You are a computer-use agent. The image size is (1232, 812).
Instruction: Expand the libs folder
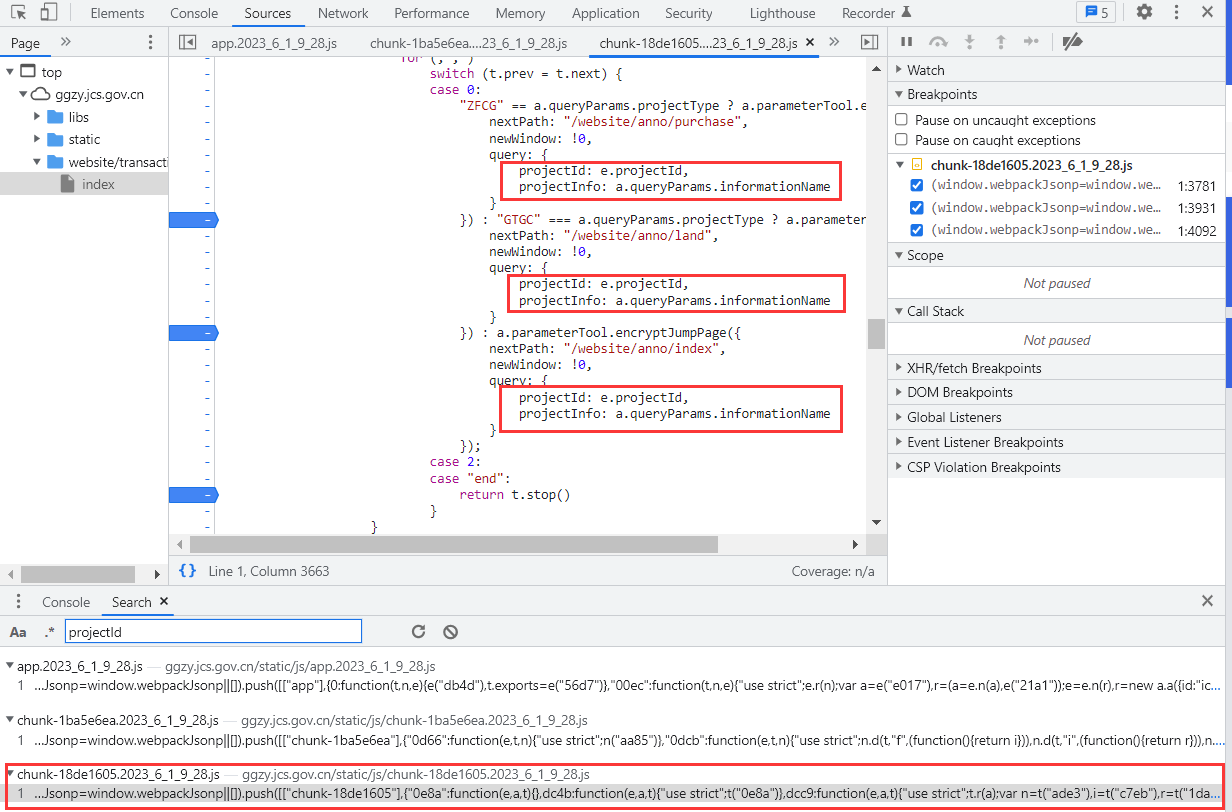pyautogui.click(x=37, y=117)
